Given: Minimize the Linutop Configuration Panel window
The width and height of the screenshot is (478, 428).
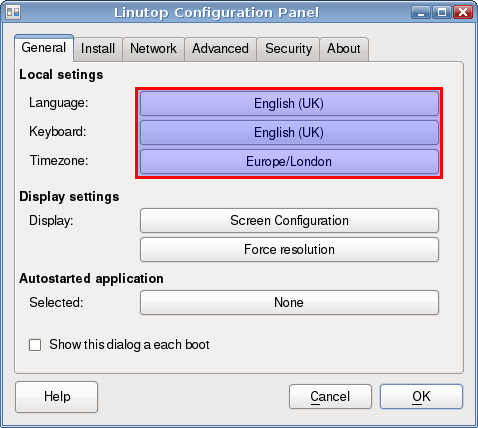Looking at the screenshot, I should point(421,13).
